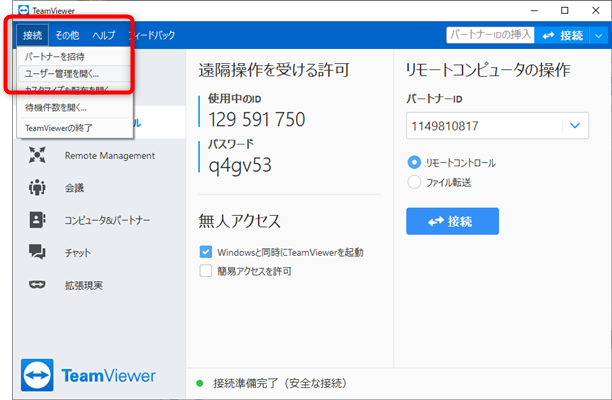Click the blue 接続 button under file transfer
This screenshot has height=400, width=612.
452,221
